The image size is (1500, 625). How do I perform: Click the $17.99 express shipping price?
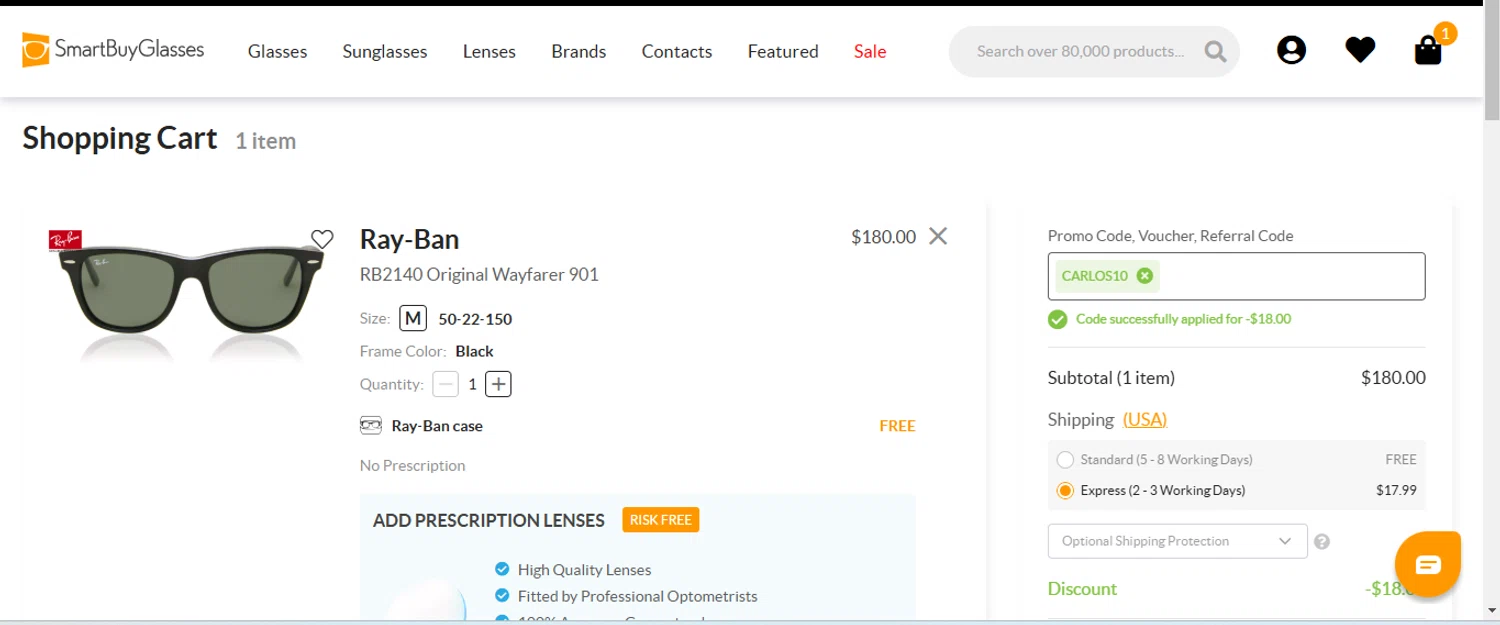(1396, 490)
